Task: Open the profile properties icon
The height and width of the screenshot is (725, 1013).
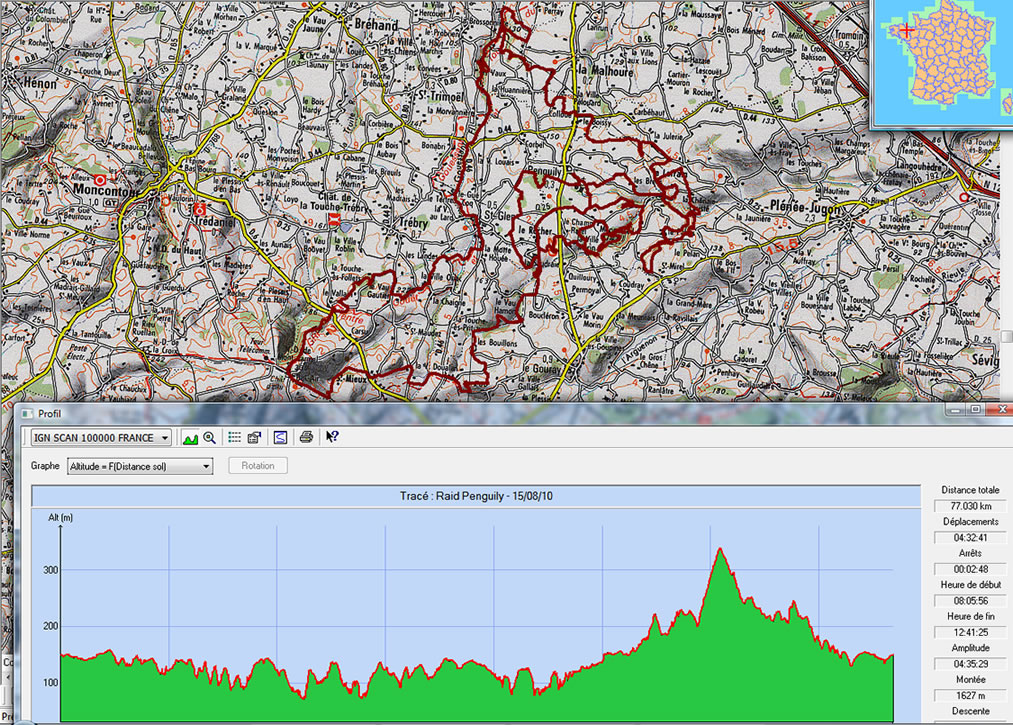Action: pyautogui.click(x=255, y=437)
